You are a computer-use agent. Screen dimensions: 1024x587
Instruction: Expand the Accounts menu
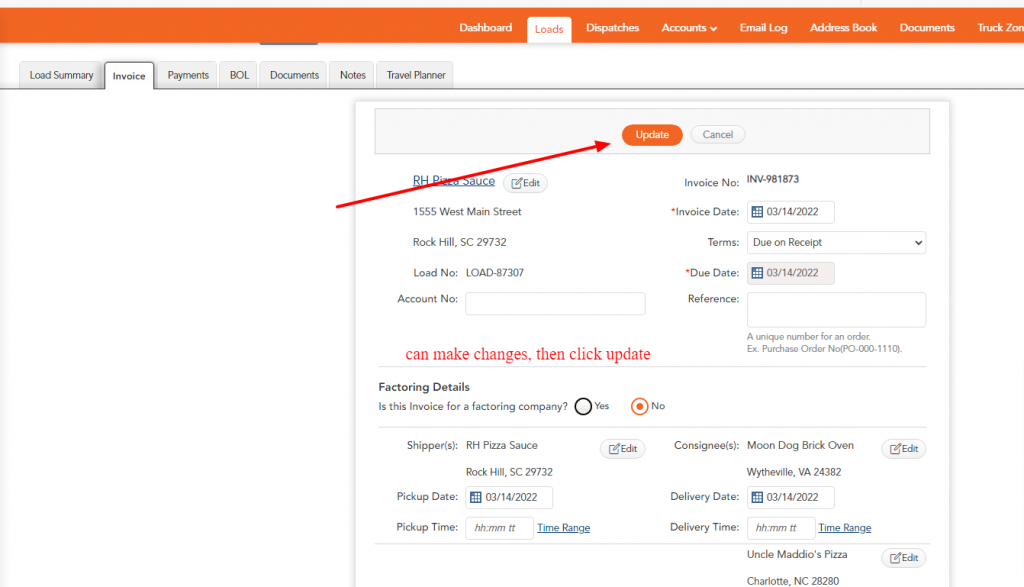[x=689, y=27]
